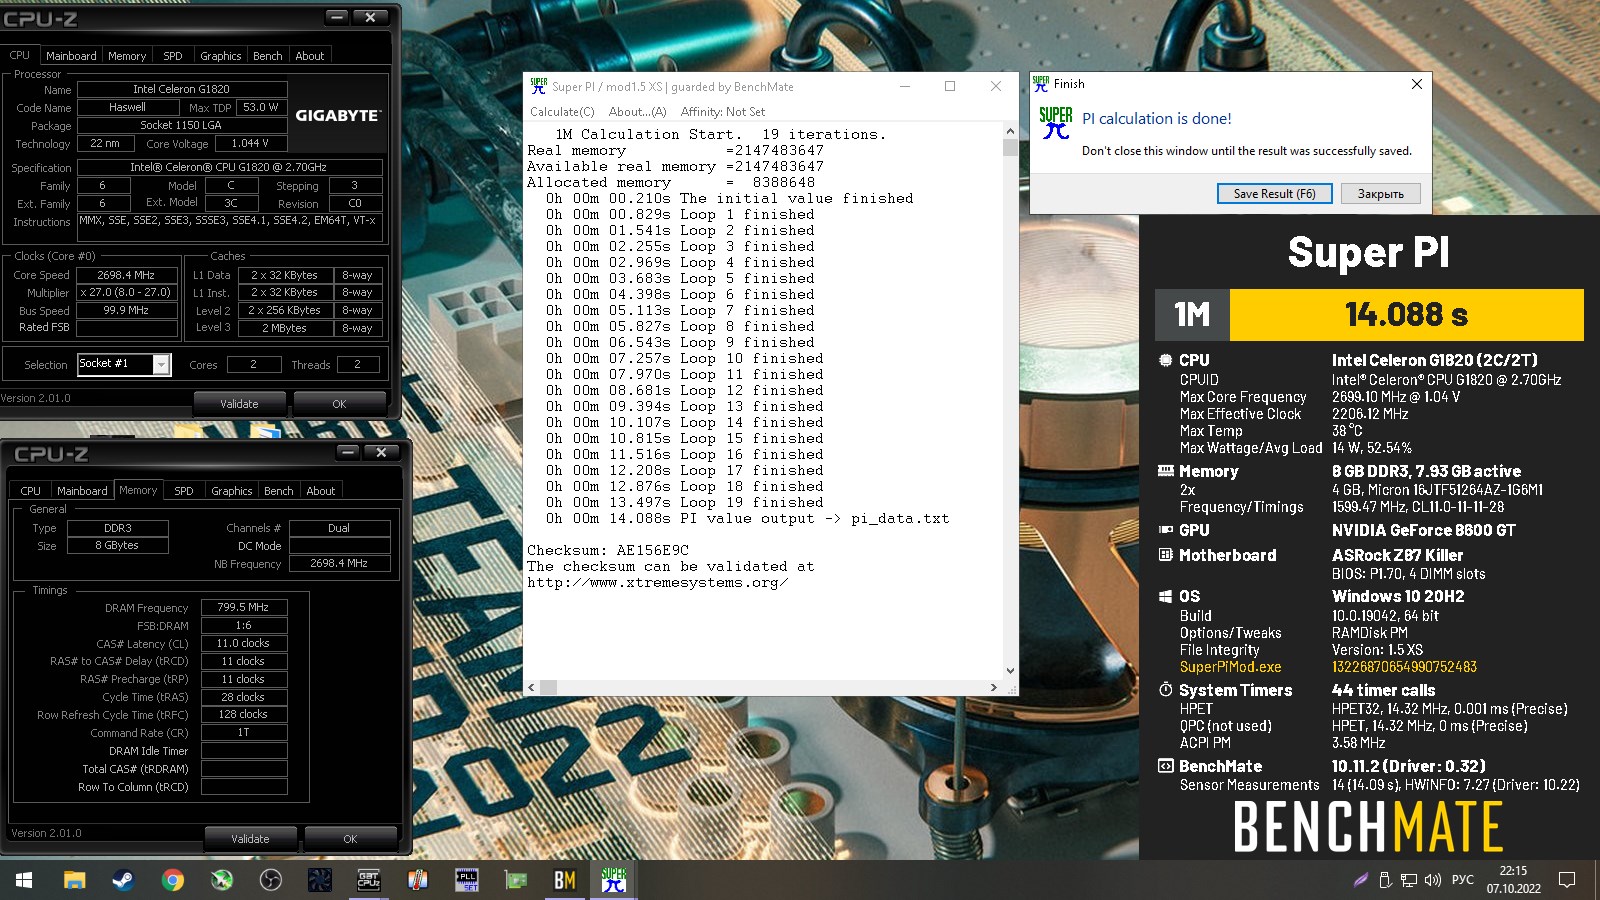Open the clock showing 22:15
1600x900 pixels.
point(1513,880)
